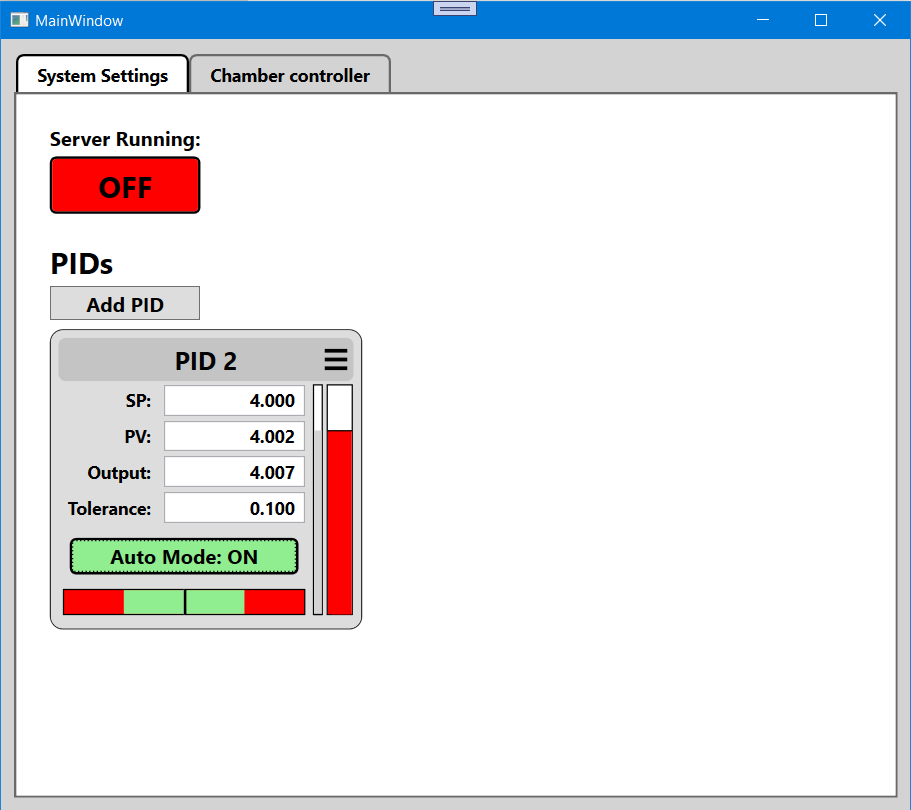The image size is (911, 810).
Task: Edit the SP setpoint field
Action: pyautogui.click(x=233, y=400)
